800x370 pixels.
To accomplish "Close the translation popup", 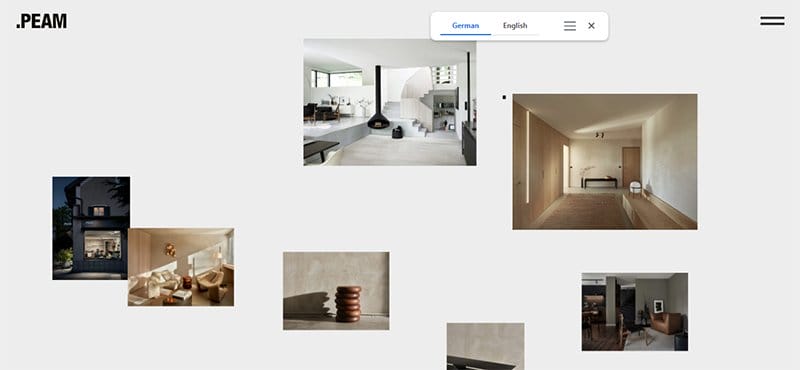I will 591,26.
